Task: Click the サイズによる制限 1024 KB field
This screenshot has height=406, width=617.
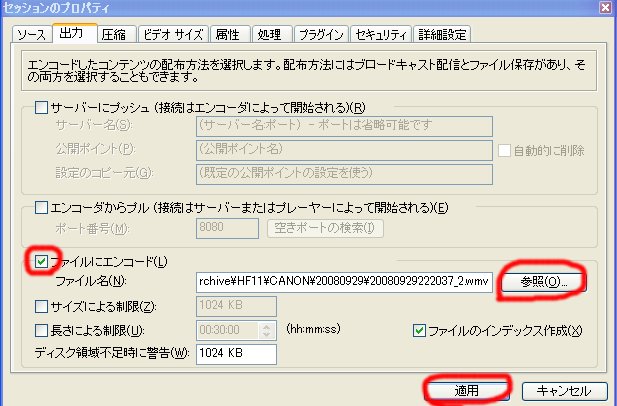Action: (x=236, y=306)
